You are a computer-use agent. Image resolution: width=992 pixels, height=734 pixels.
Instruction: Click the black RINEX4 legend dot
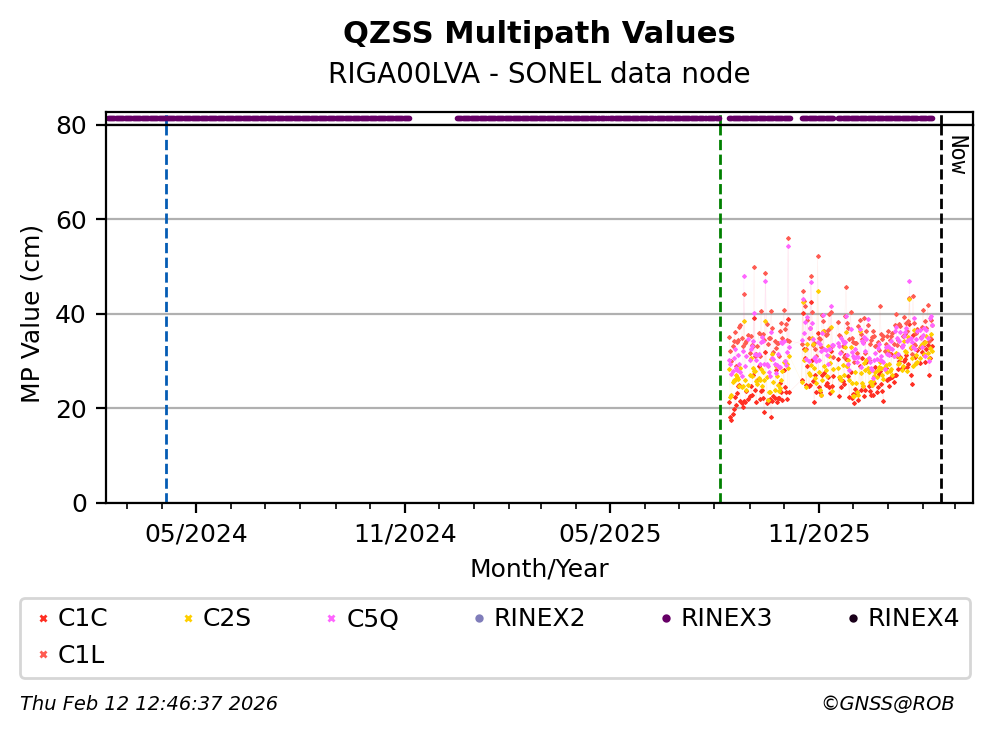click(852, 619)
